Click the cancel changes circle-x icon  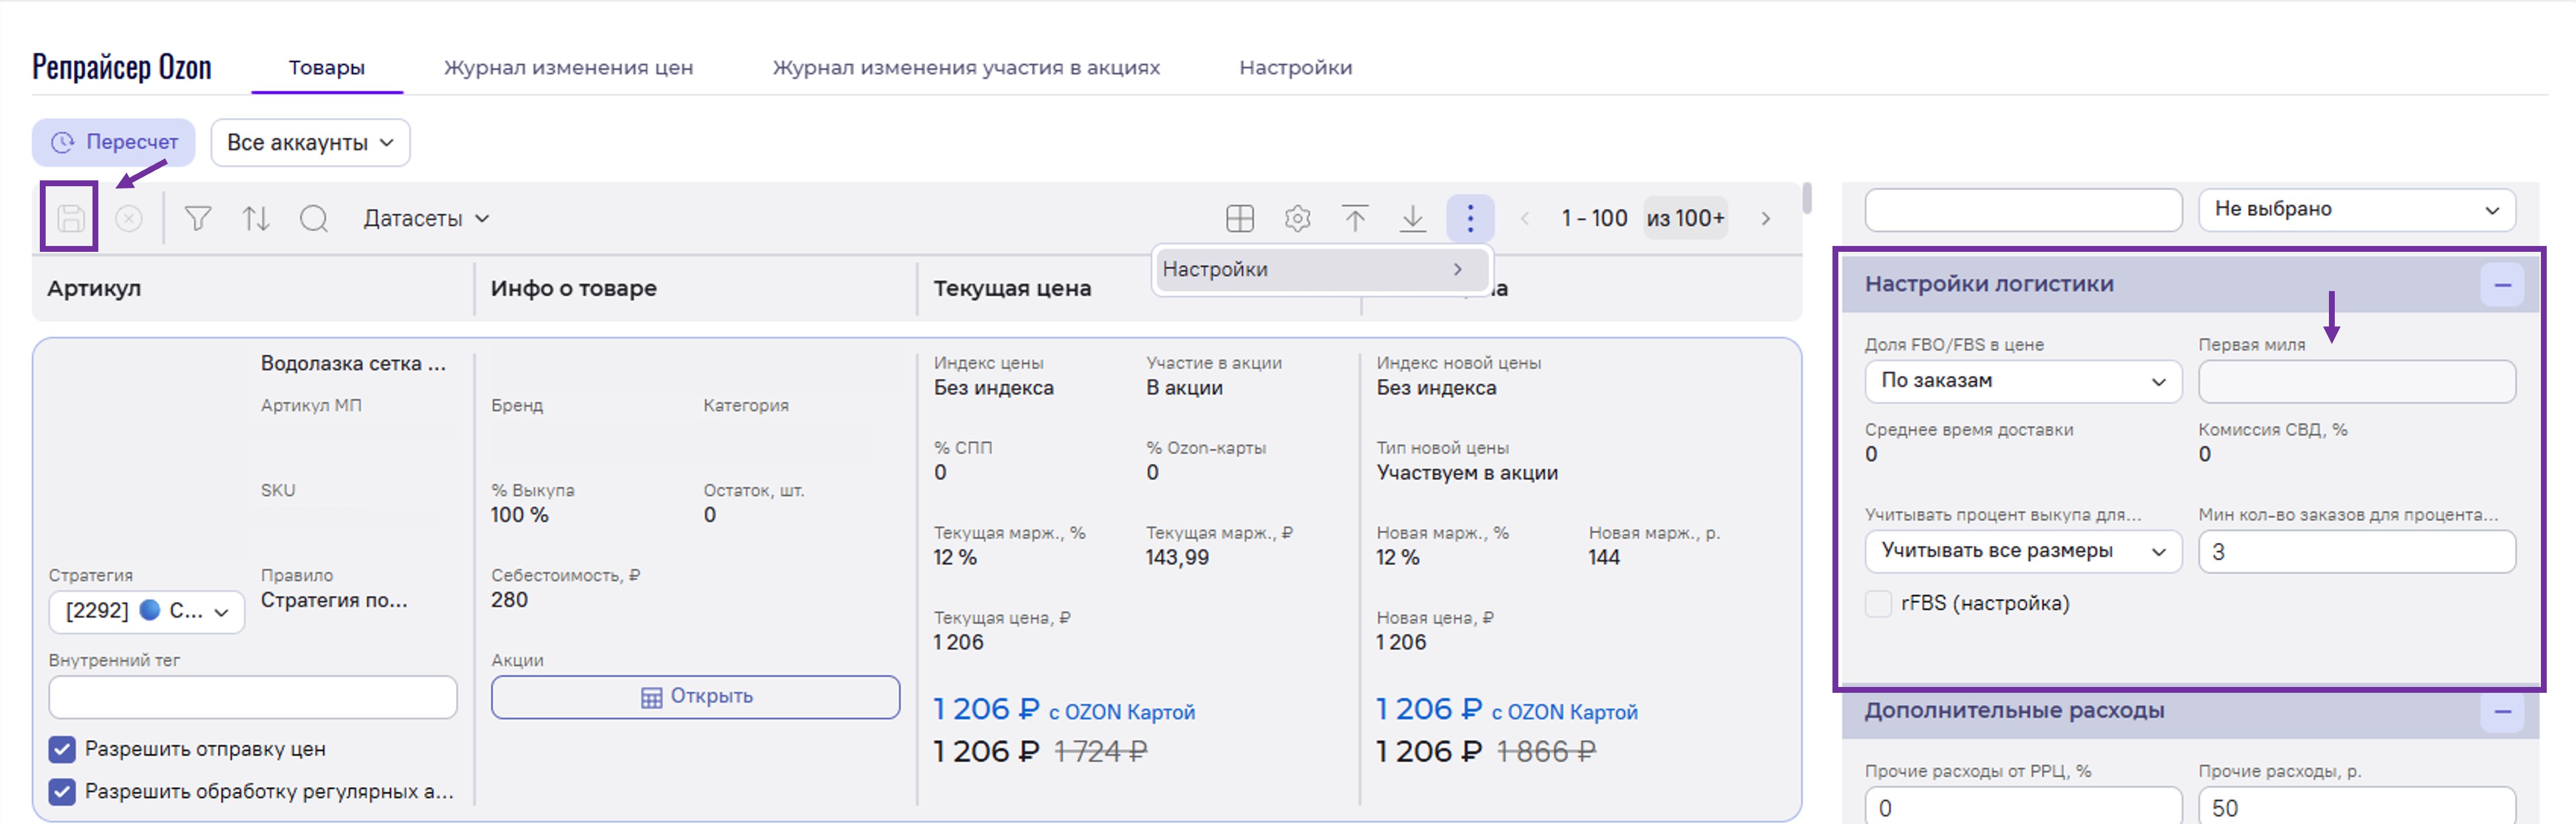[129, 218]
